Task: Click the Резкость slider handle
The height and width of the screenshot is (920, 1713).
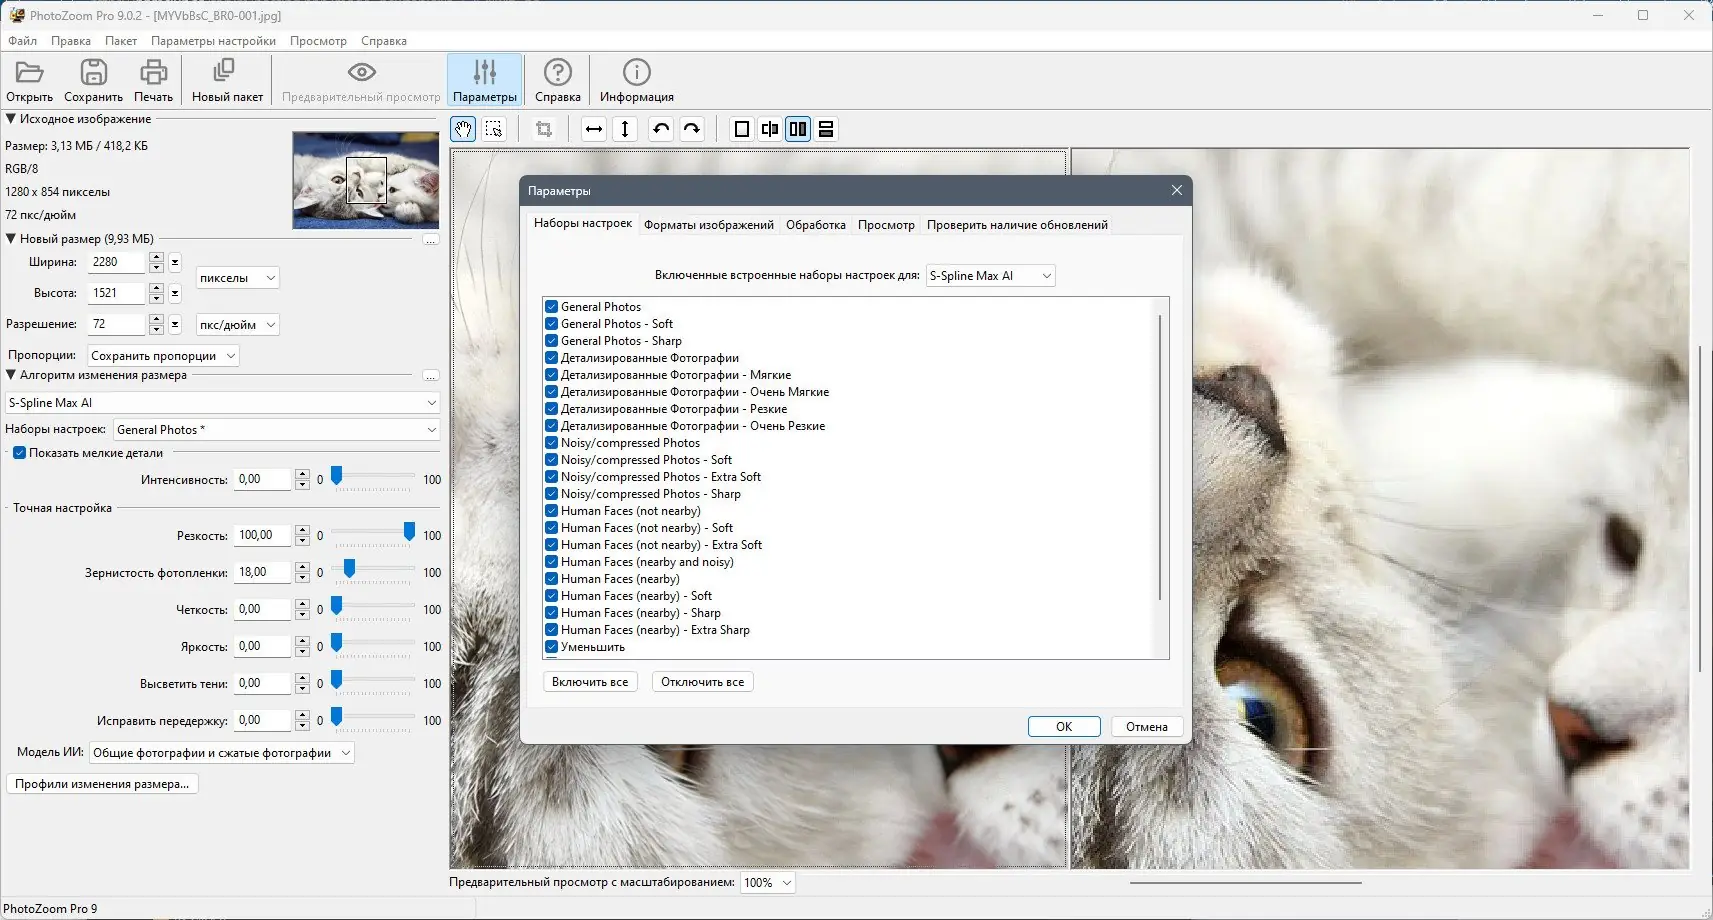Action: point(409,532)
